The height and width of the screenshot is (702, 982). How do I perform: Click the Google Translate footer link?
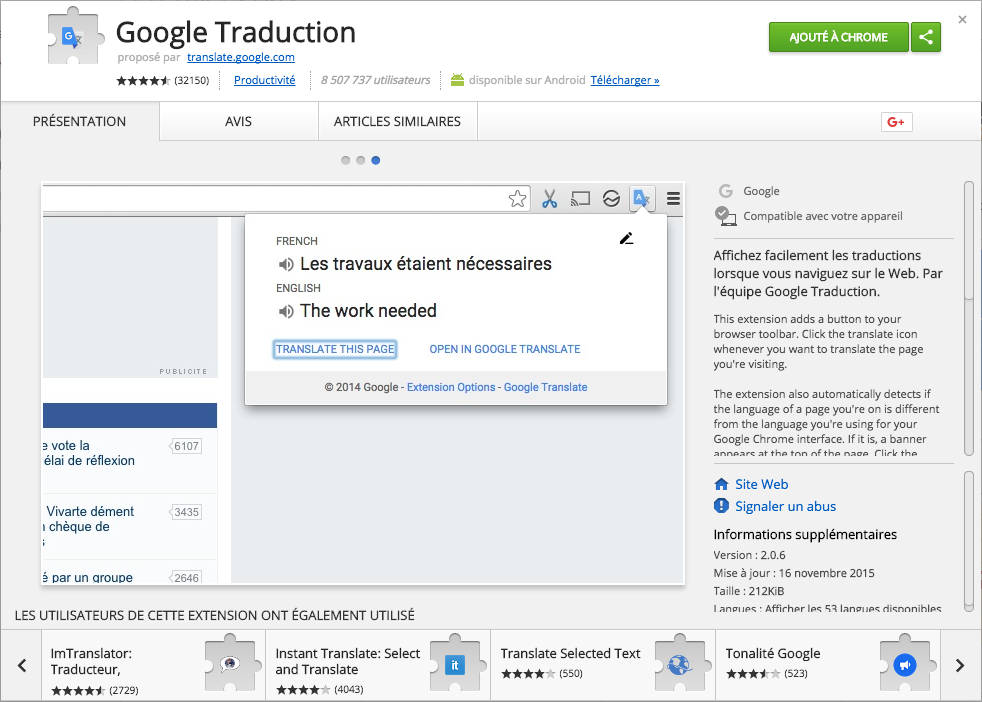click(545, 387)
